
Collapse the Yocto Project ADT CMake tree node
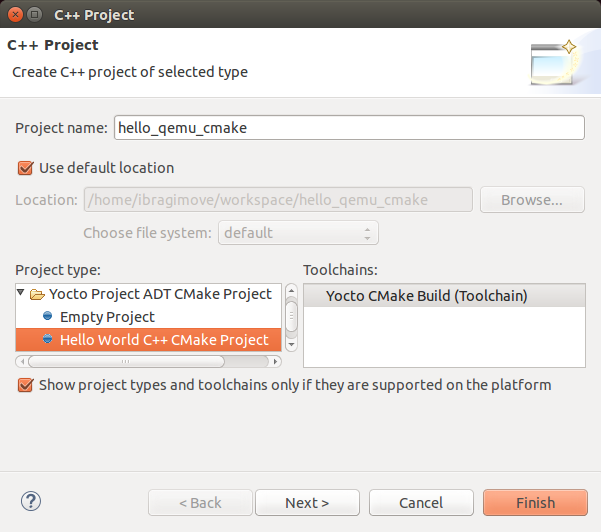pos(22,294)
